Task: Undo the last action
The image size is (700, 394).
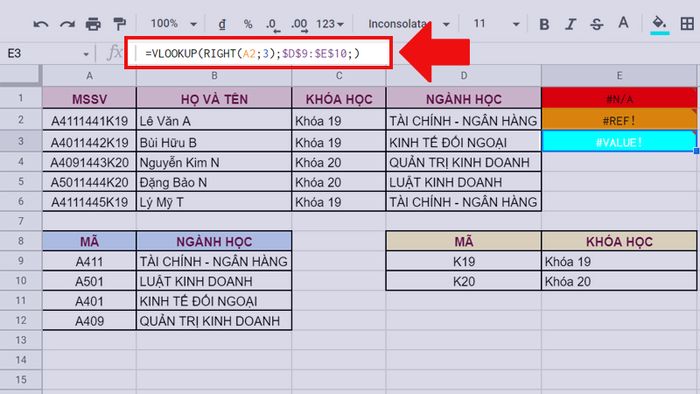Action: (41, 24)
